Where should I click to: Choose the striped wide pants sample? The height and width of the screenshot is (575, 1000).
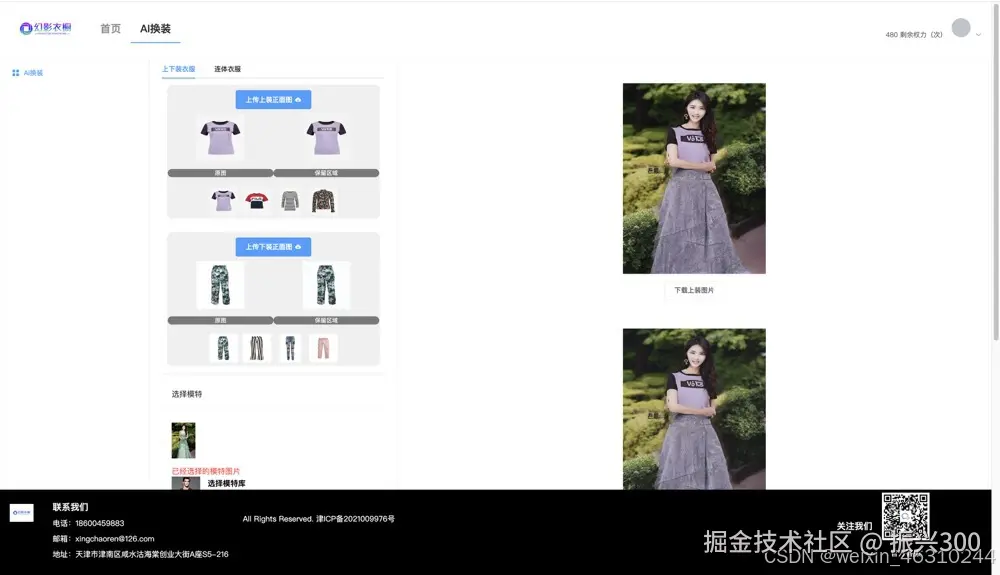point(256,348)
